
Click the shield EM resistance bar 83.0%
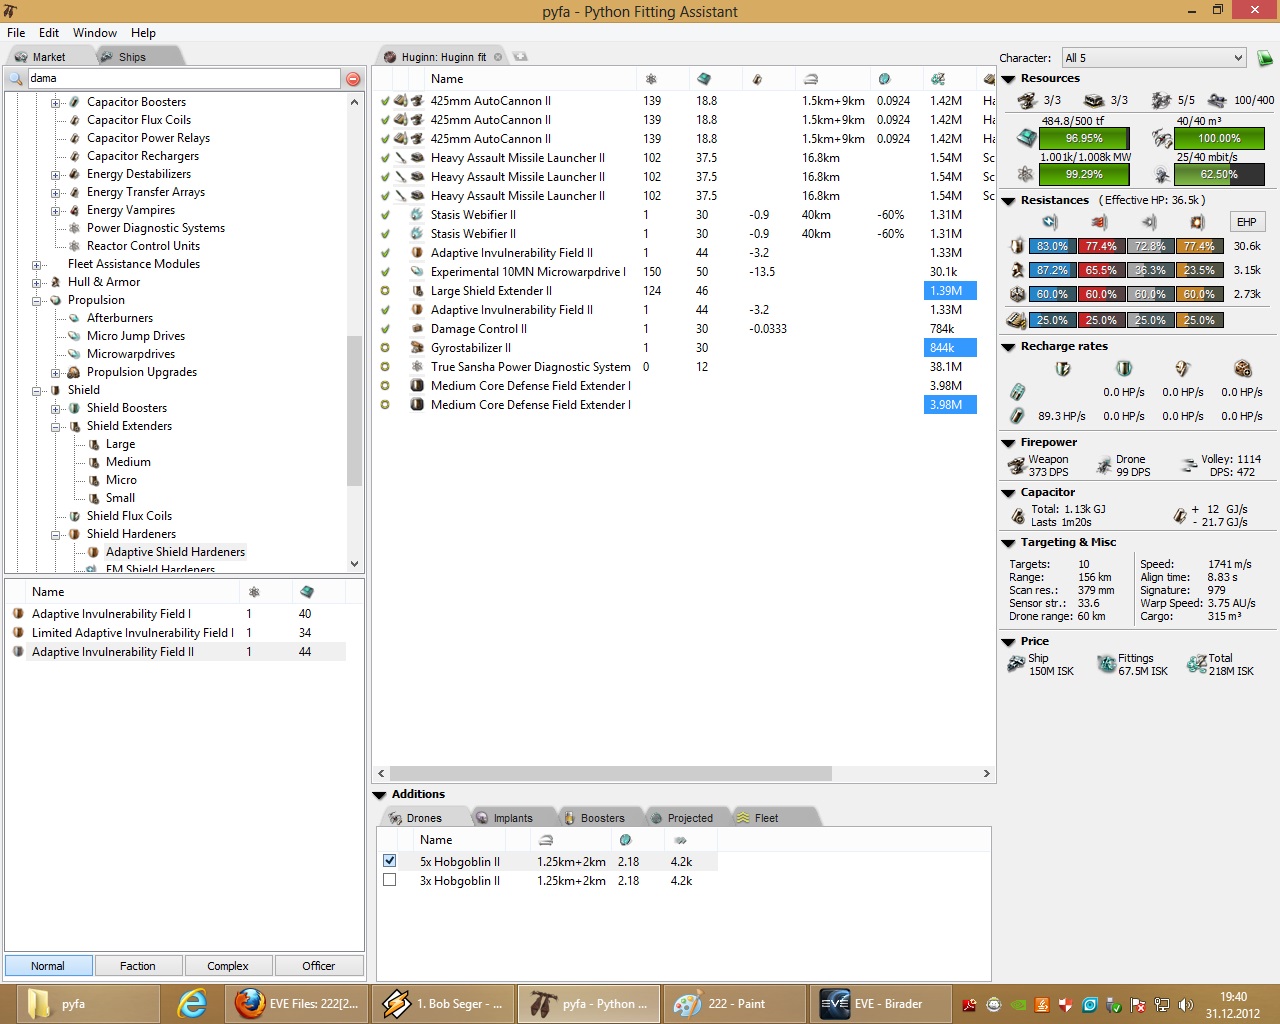pyautogui.click(x=1052, y=246)
